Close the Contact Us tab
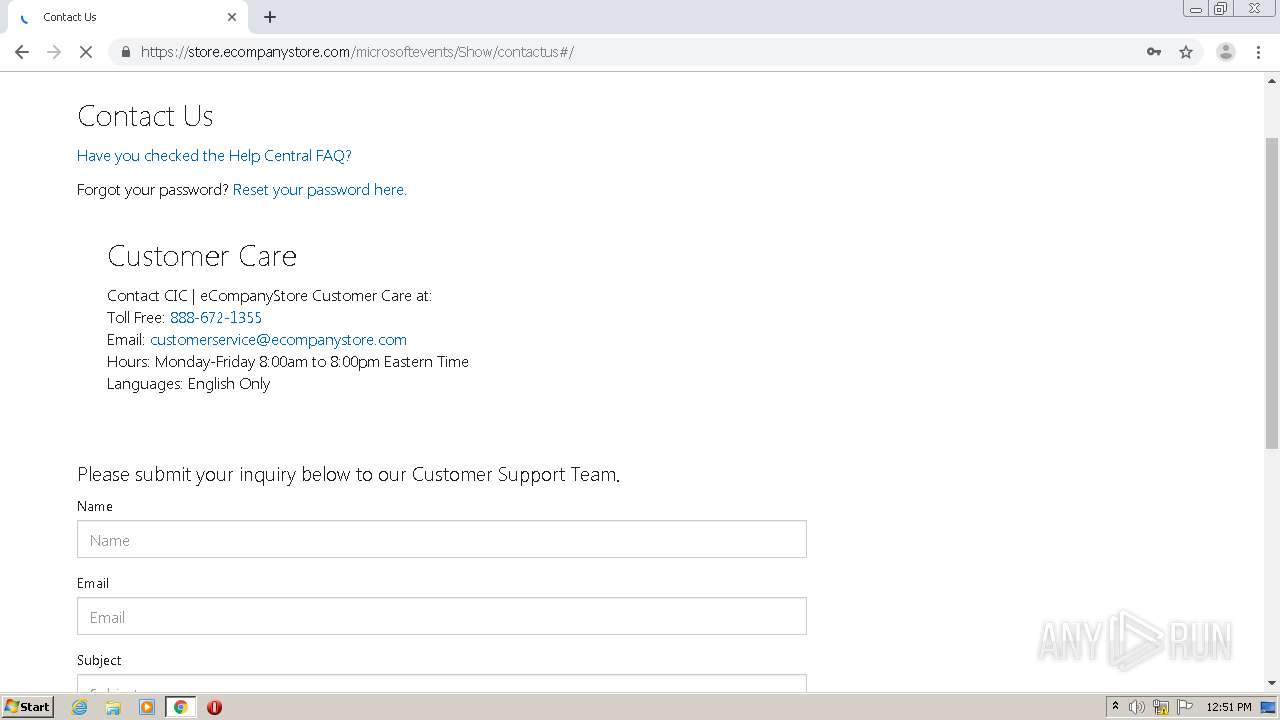Image resolution: width=1280 pixels, height=720 pixels. click(x=232, y=17)
